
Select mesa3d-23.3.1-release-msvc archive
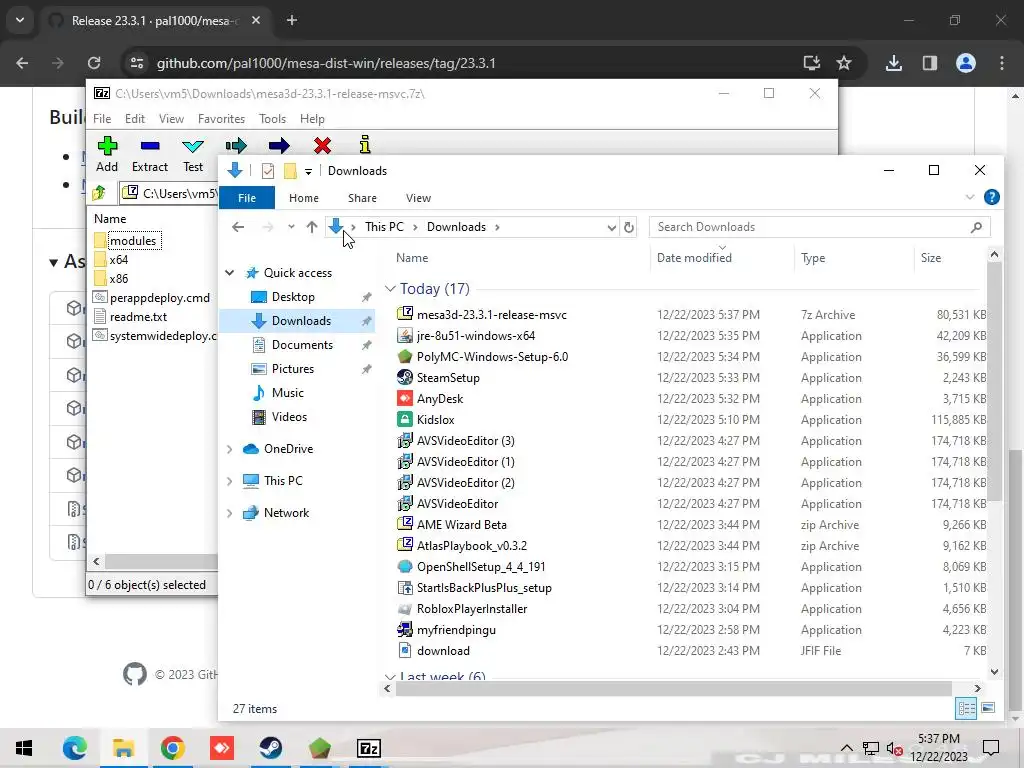coord(491,315)
